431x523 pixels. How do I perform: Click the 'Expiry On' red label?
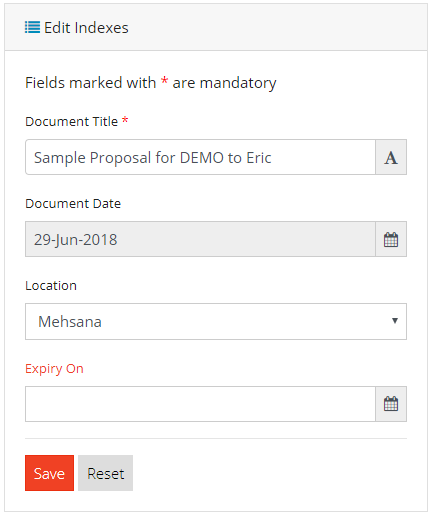(54, 369)
